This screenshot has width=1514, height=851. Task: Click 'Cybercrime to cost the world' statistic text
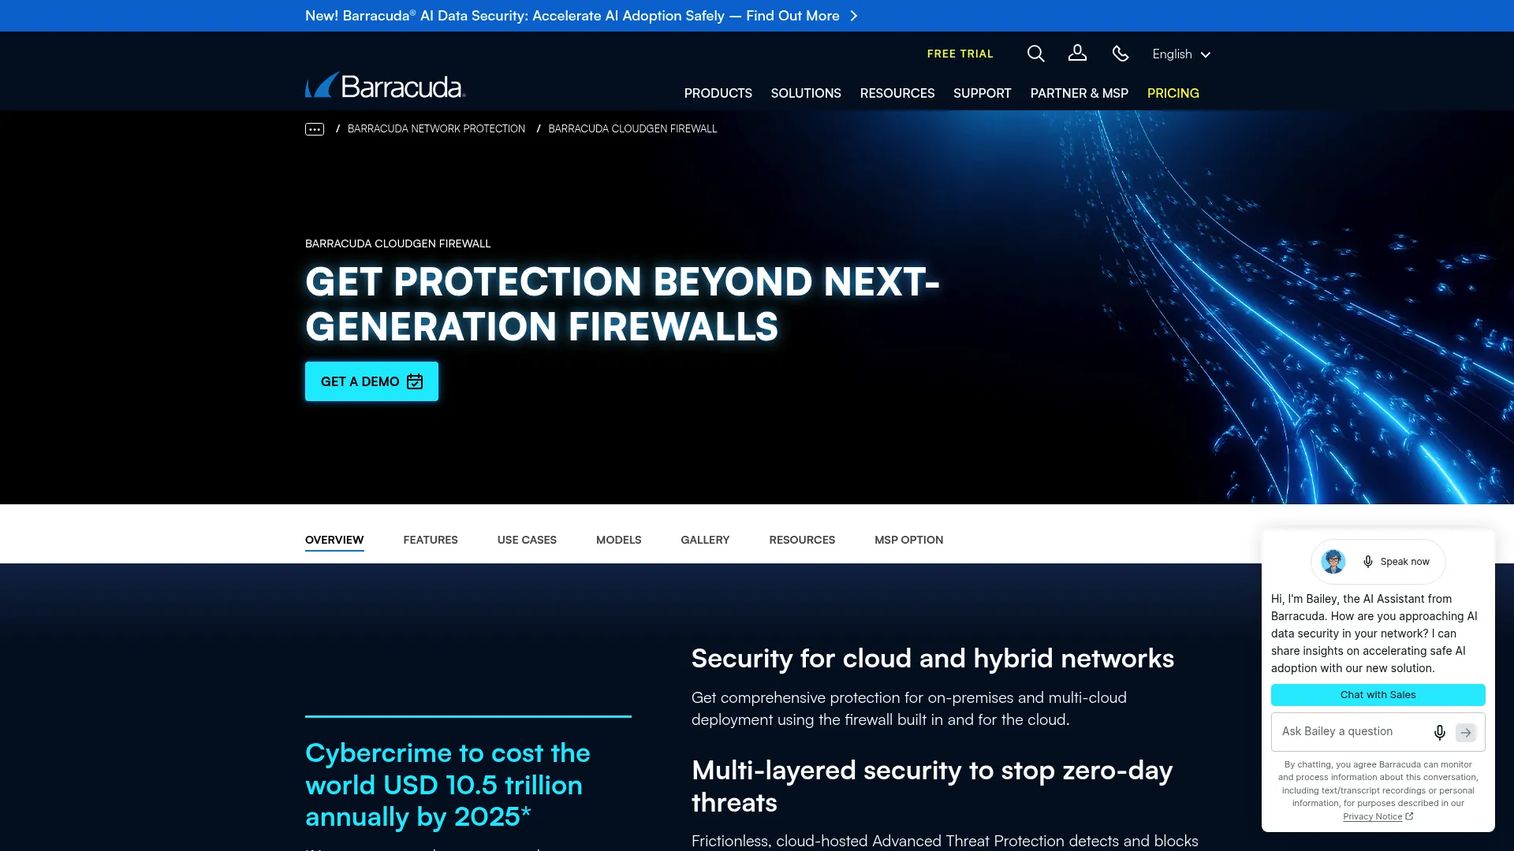[x=447, y=785]
